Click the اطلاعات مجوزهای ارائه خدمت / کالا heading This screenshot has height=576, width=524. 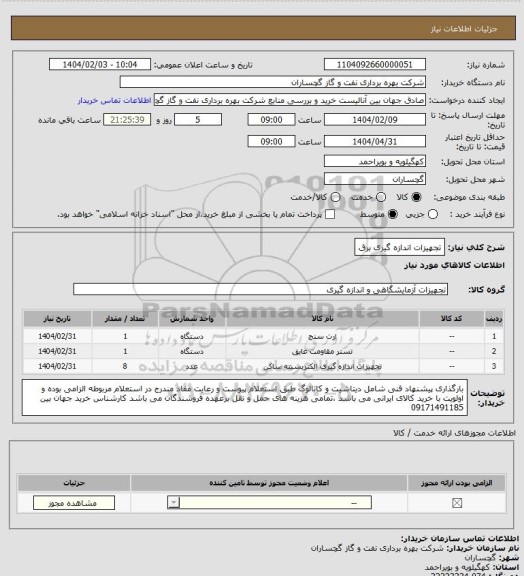454,433
